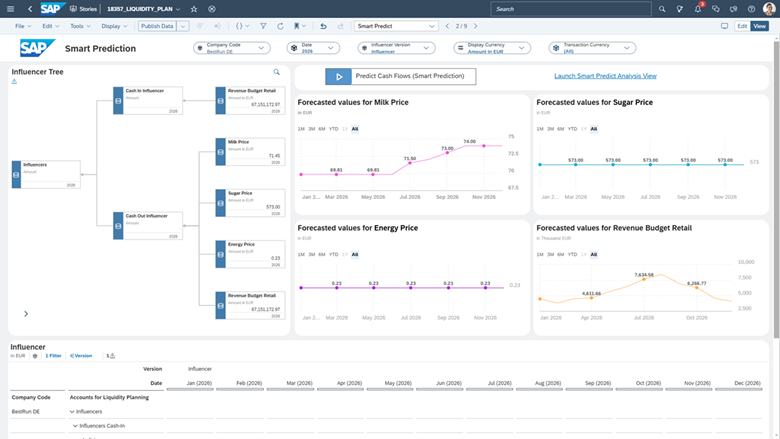Open the help question mark icon

pos(752,9)
